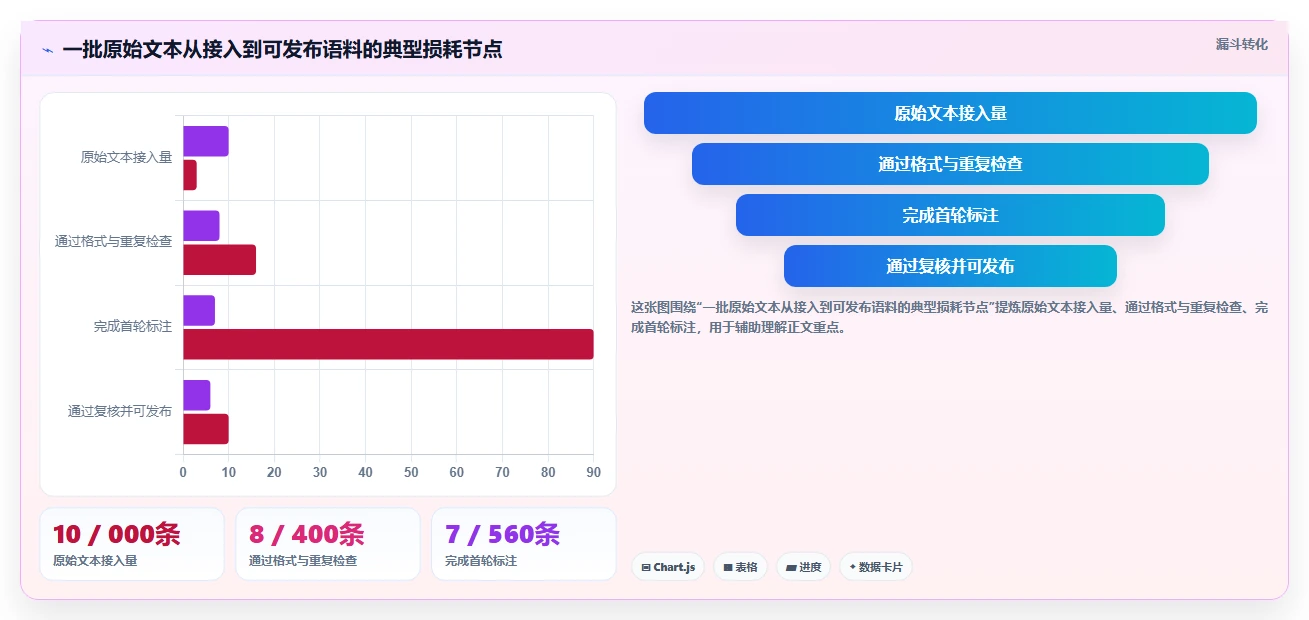Click the 数据卡片 tag chip
1309x620 pixels.
[x=876, y=567]
